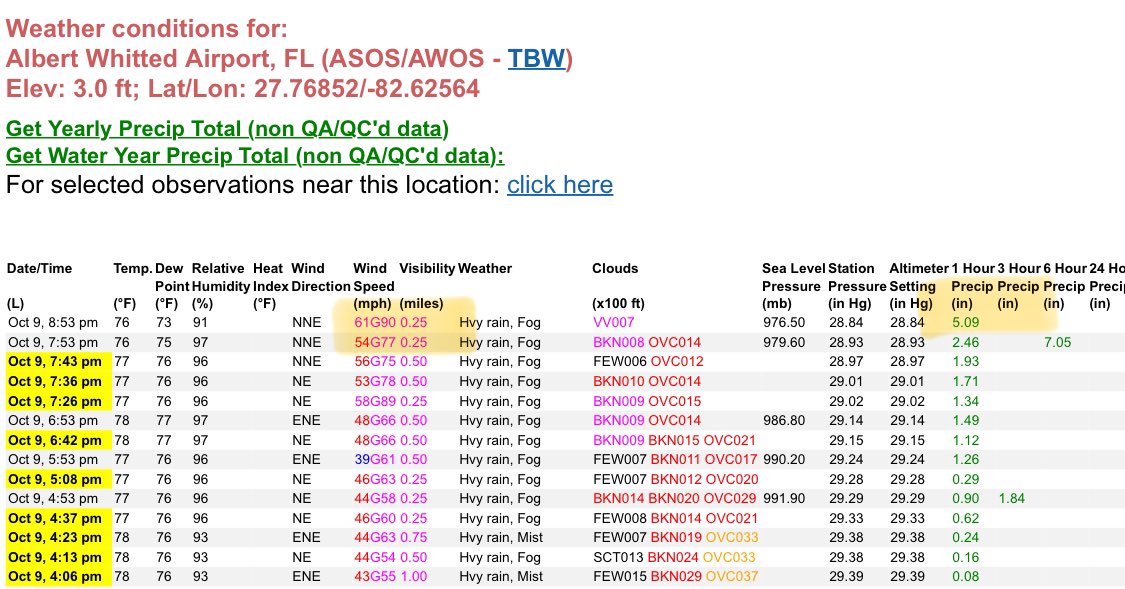Click the 3 hour precip value 1.84
Viewport: 1125px width, 589px height.
1012,499
